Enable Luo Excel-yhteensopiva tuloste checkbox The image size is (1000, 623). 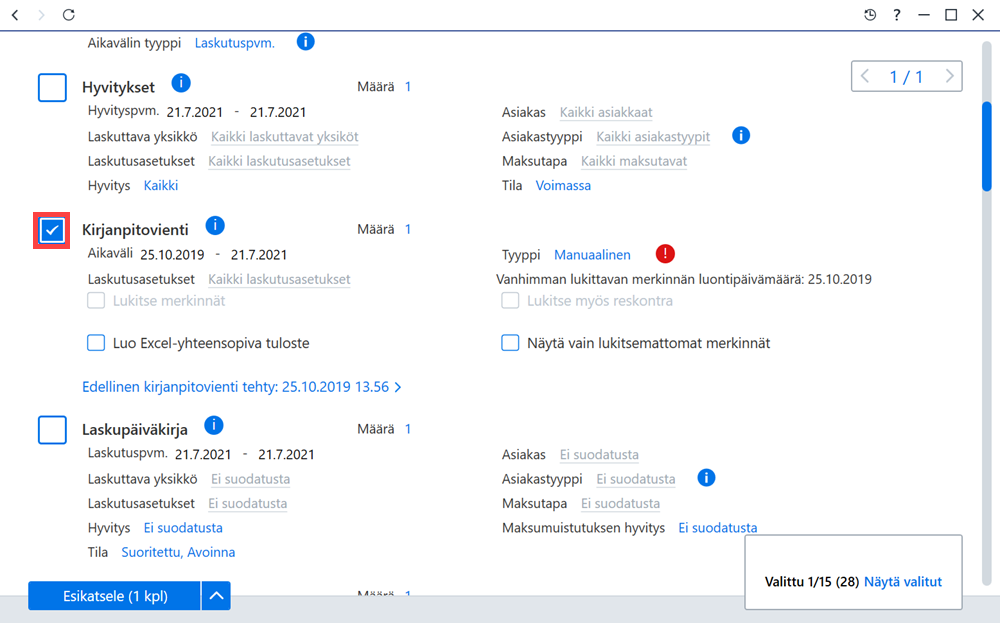(x=96, y=343)
